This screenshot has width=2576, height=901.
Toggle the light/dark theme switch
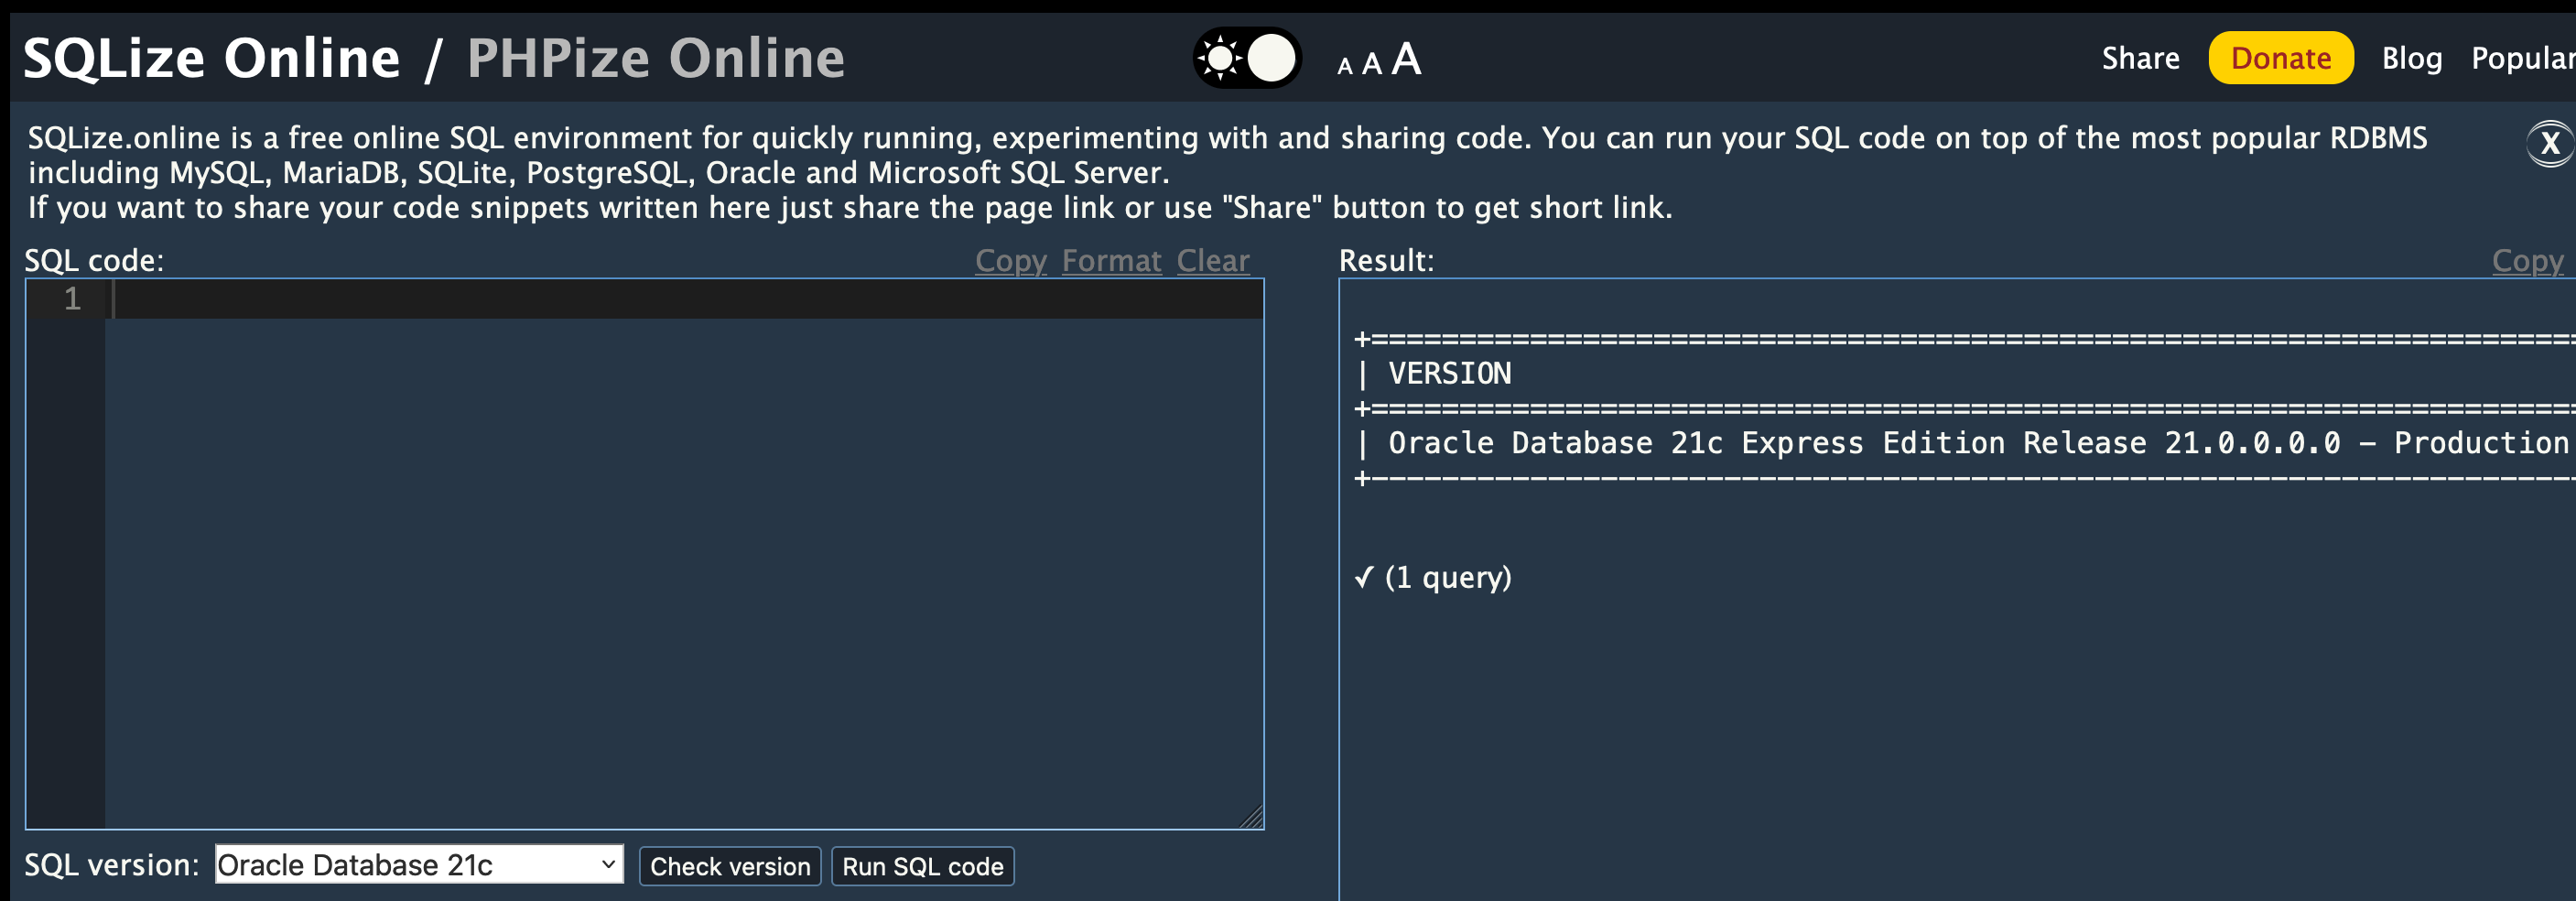1247,58
